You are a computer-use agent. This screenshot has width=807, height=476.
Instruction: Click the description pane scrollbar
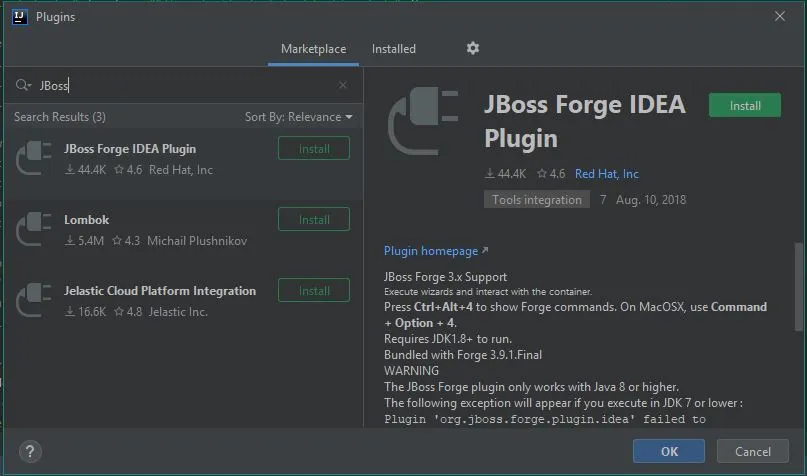click(799, 287)
